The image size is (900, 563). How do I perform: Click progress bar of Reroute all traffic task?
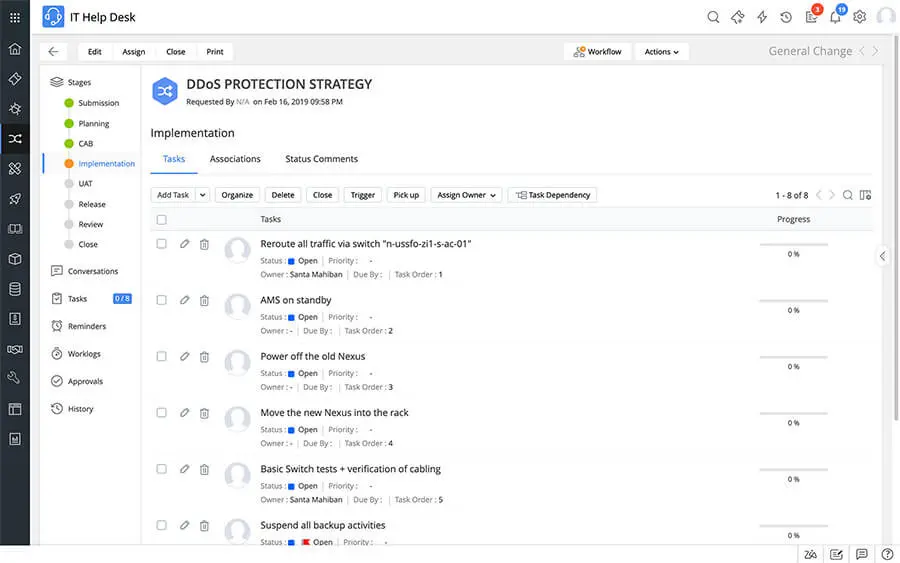click(x=793, y=244)
